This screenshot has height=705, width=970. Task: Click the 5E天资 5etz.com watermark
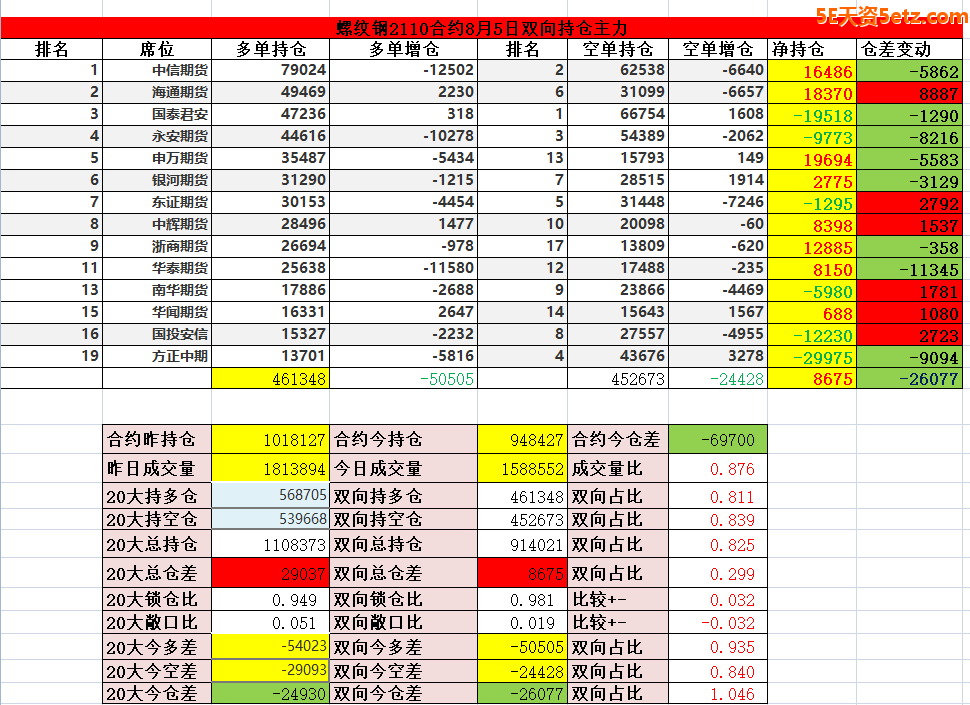tap(891, 16)
